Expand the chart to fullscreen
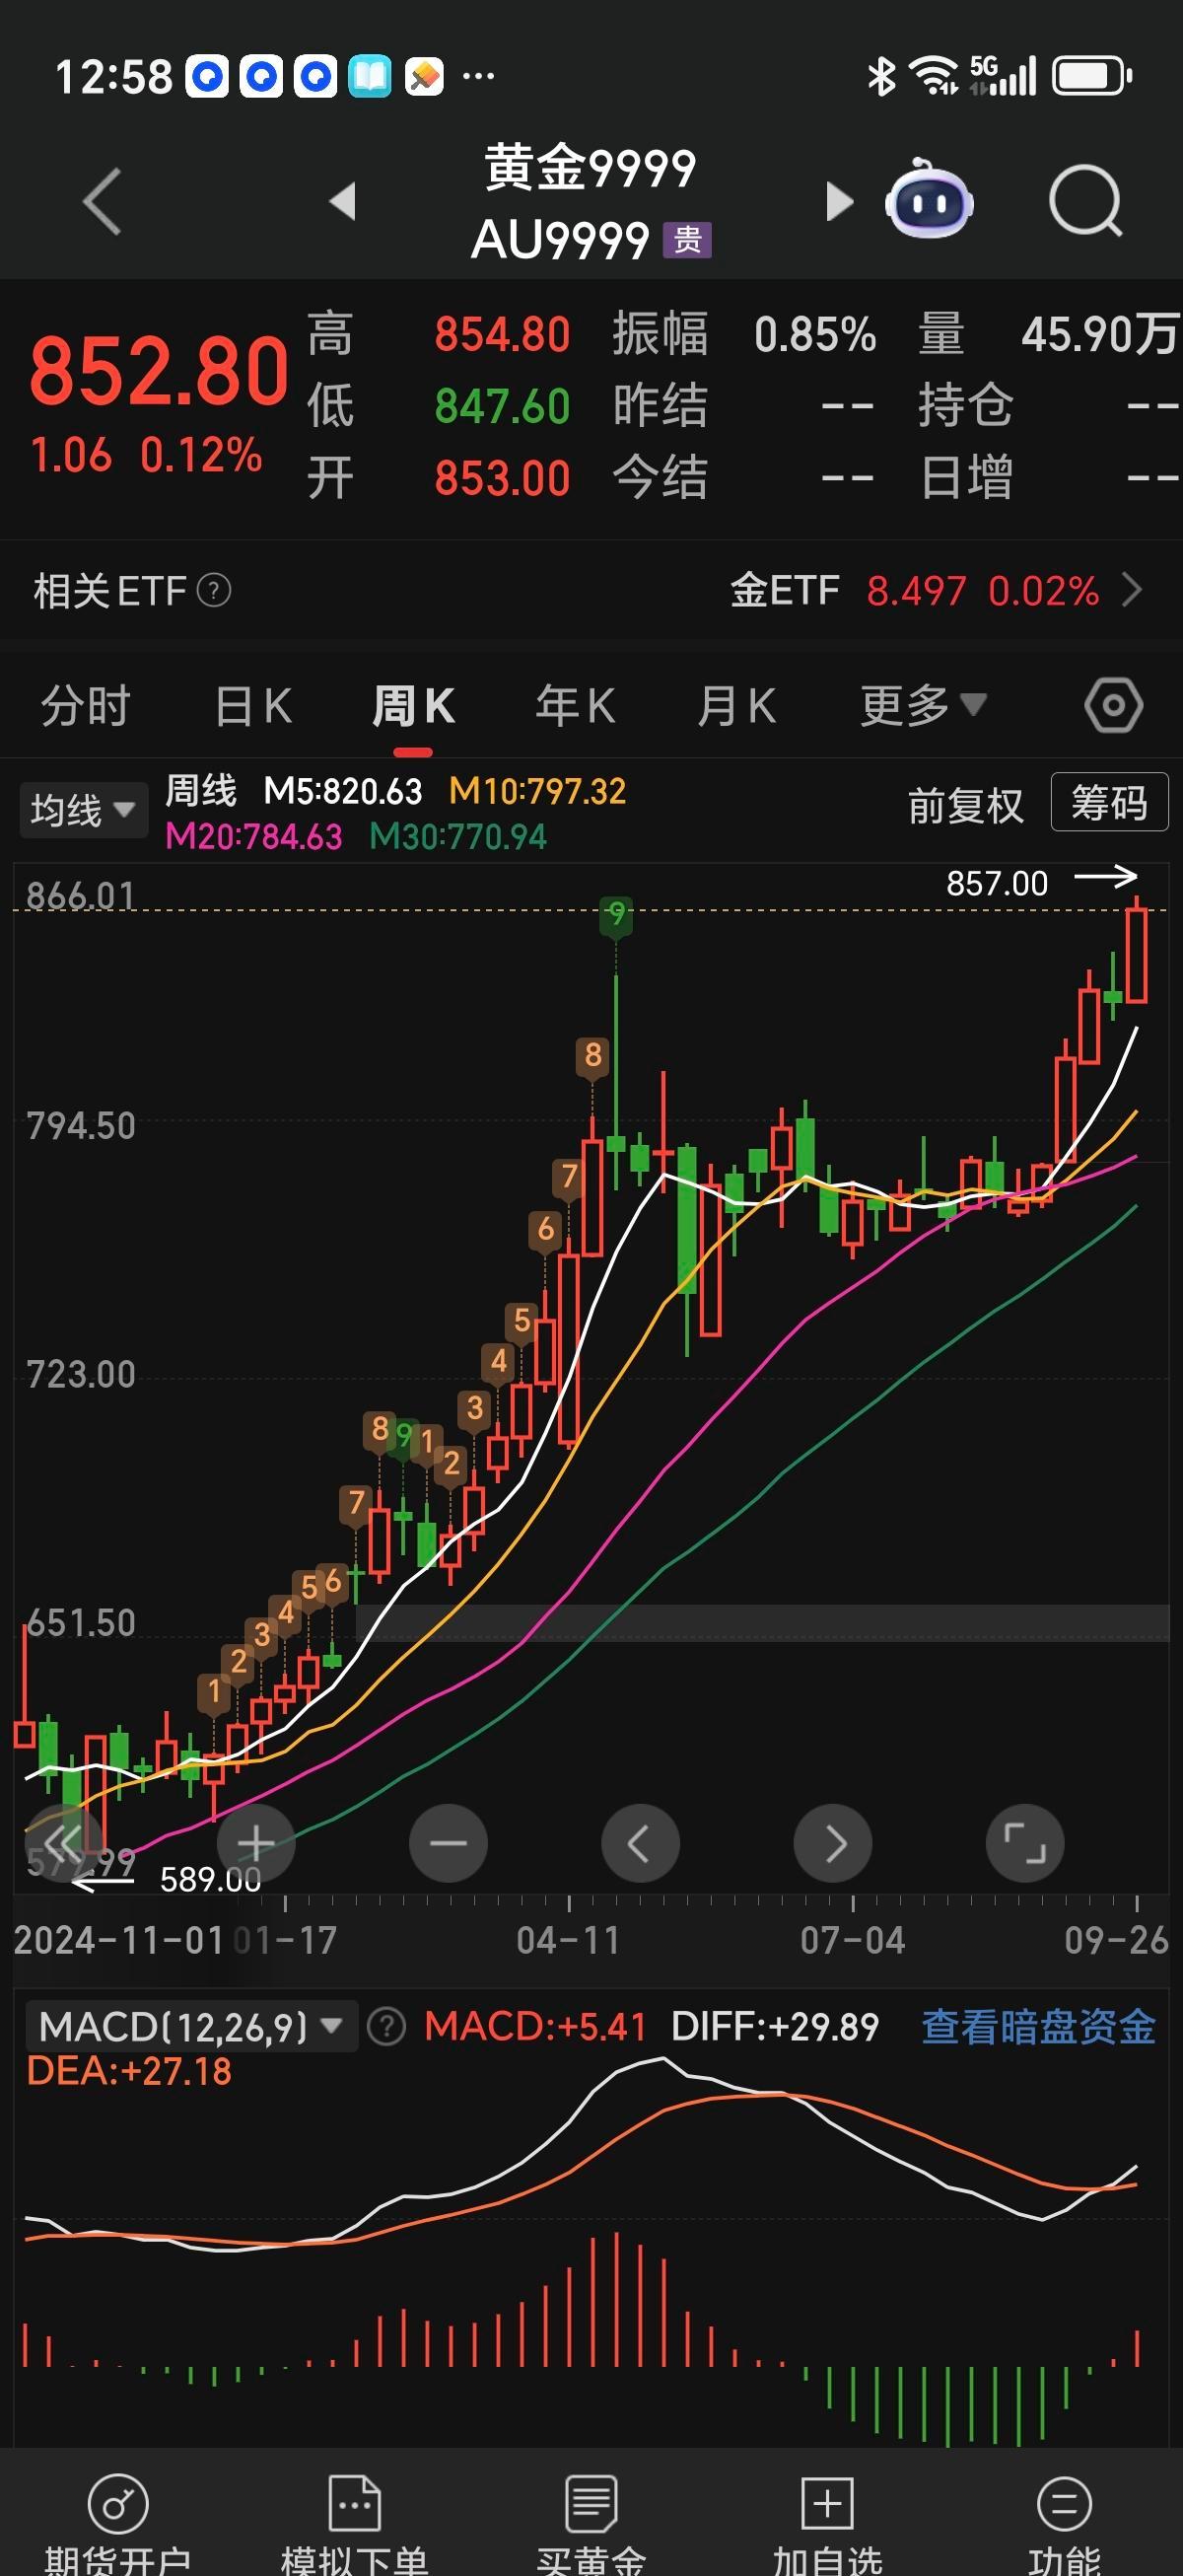Viewport: 1183px width, 2576px height. [1025, 1842]
